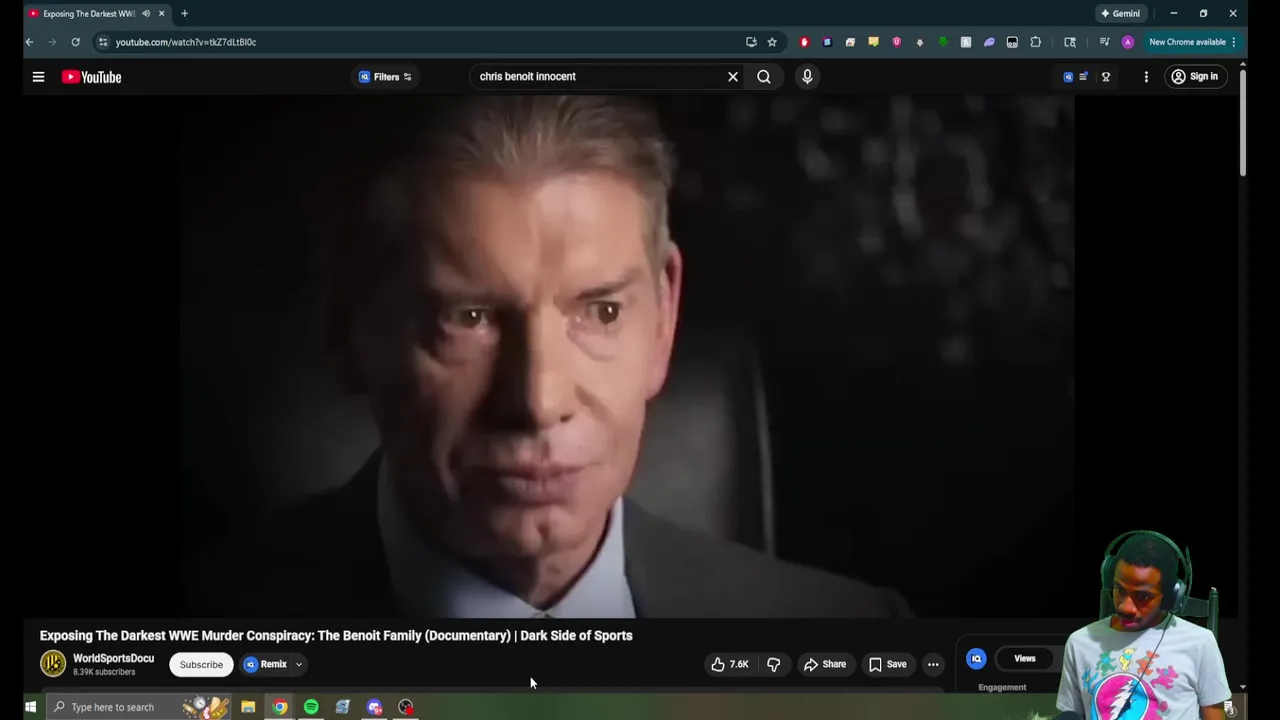
Task: Click 'New Chrome available' update button
Action: coord(1192,42)
